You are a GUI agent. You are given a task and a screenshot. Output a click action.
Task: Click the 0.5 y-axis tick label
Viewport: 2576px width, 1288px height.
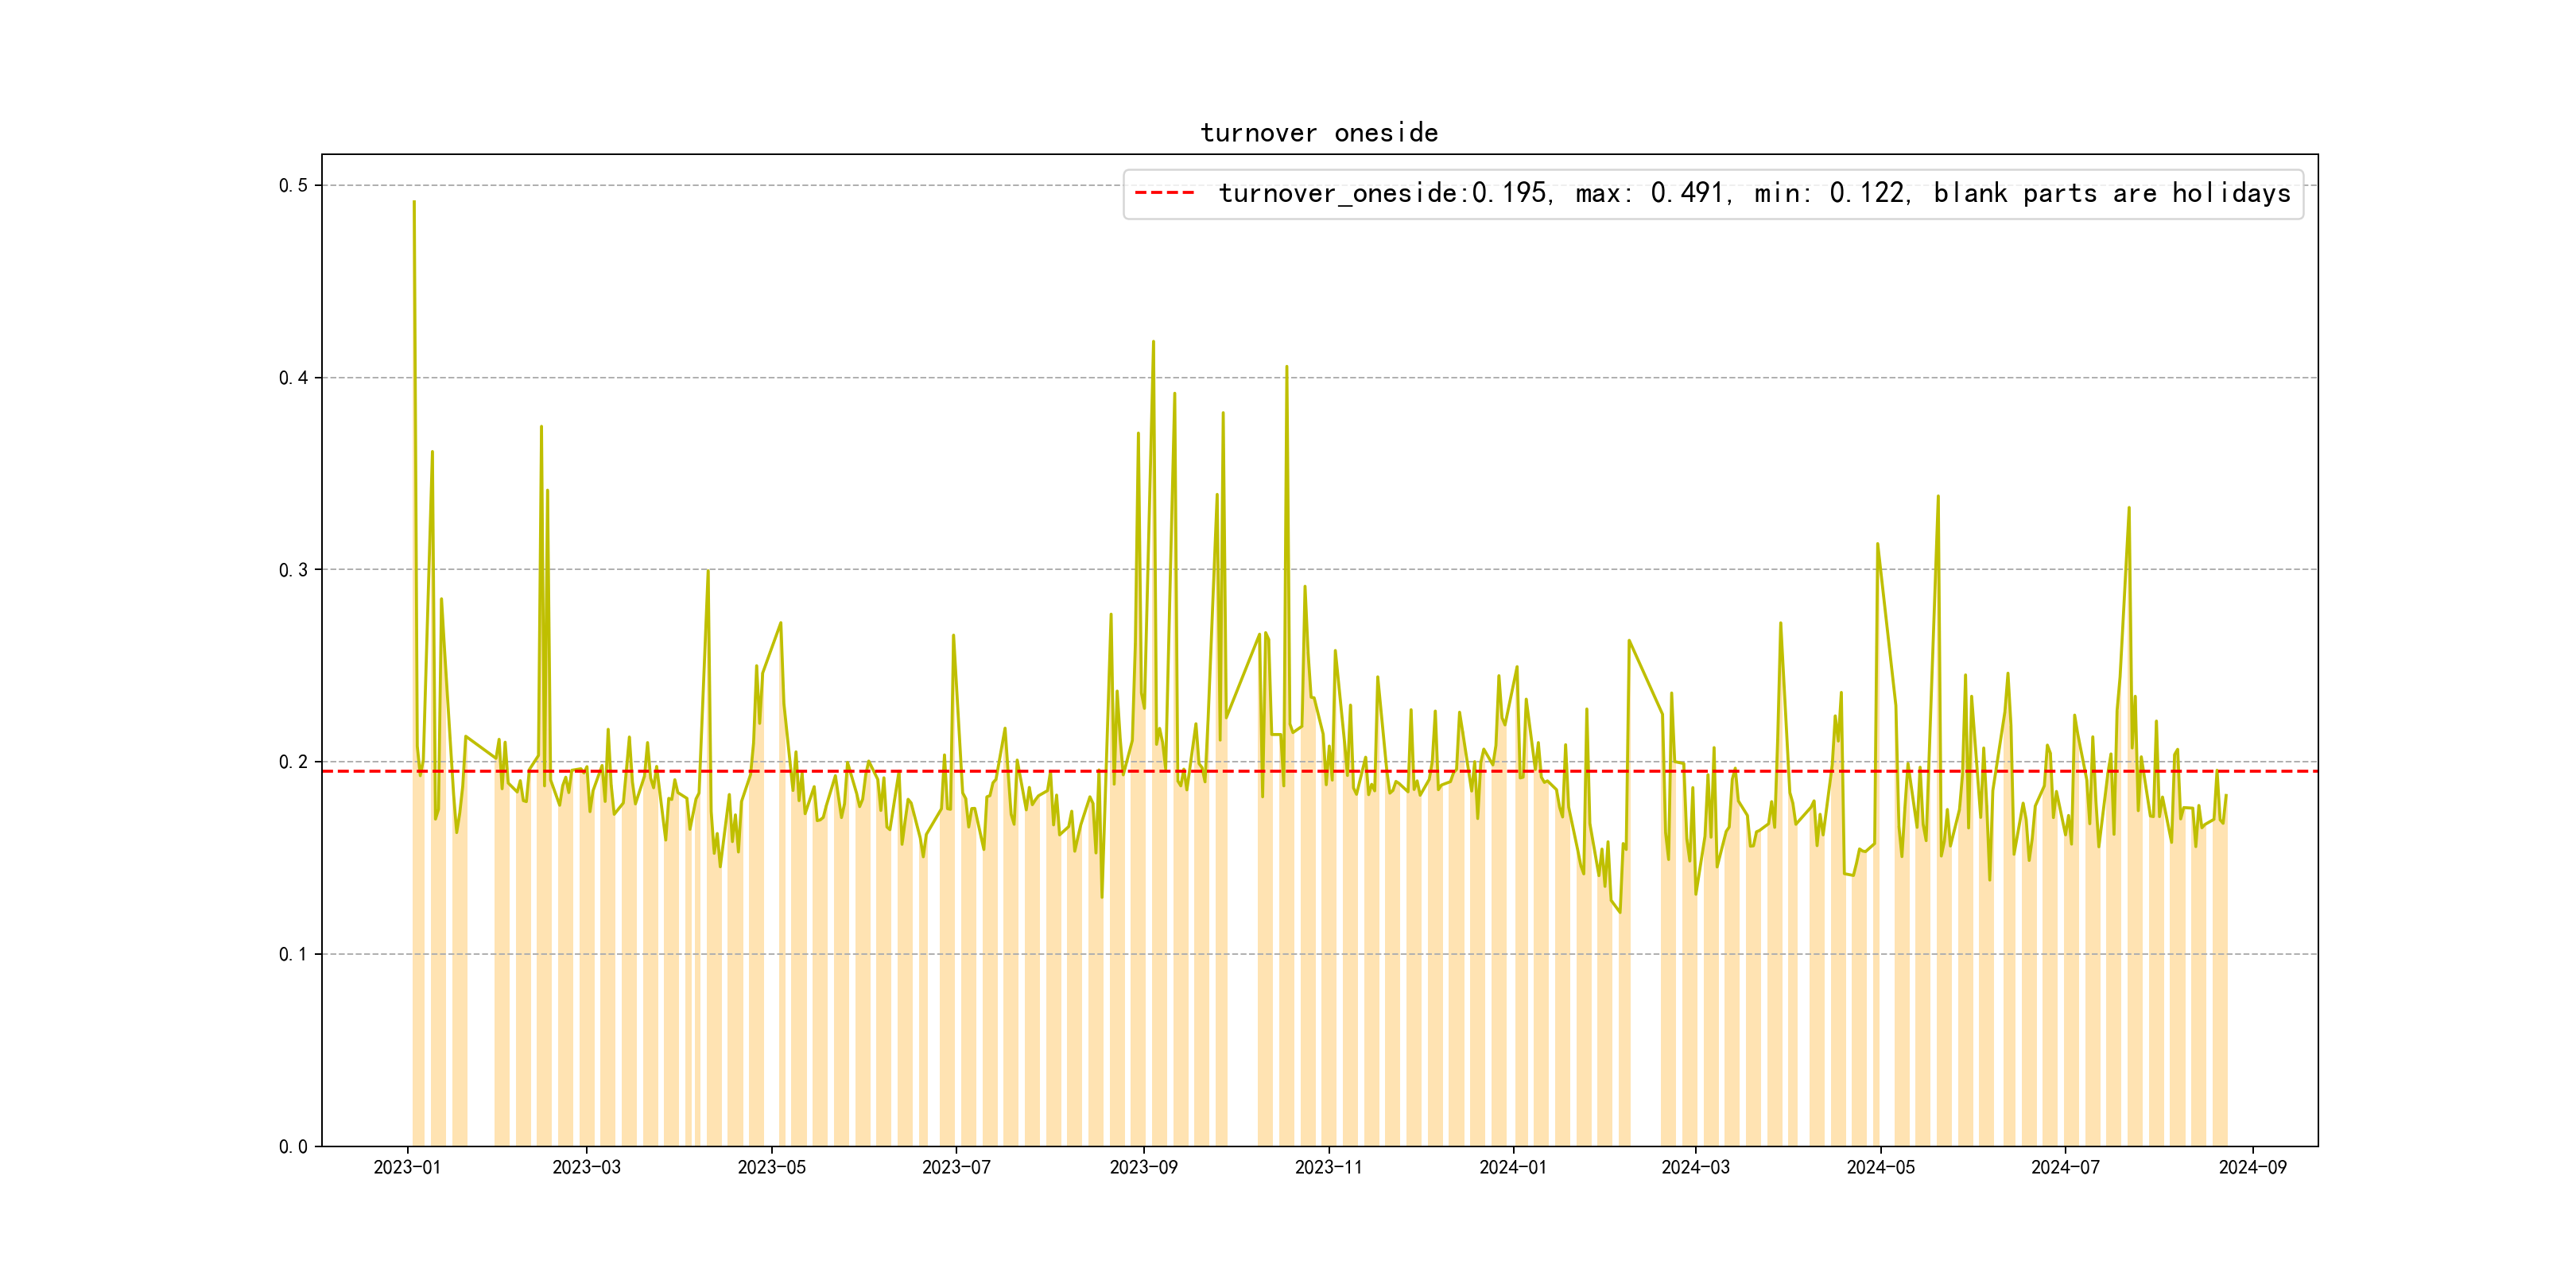293,186
